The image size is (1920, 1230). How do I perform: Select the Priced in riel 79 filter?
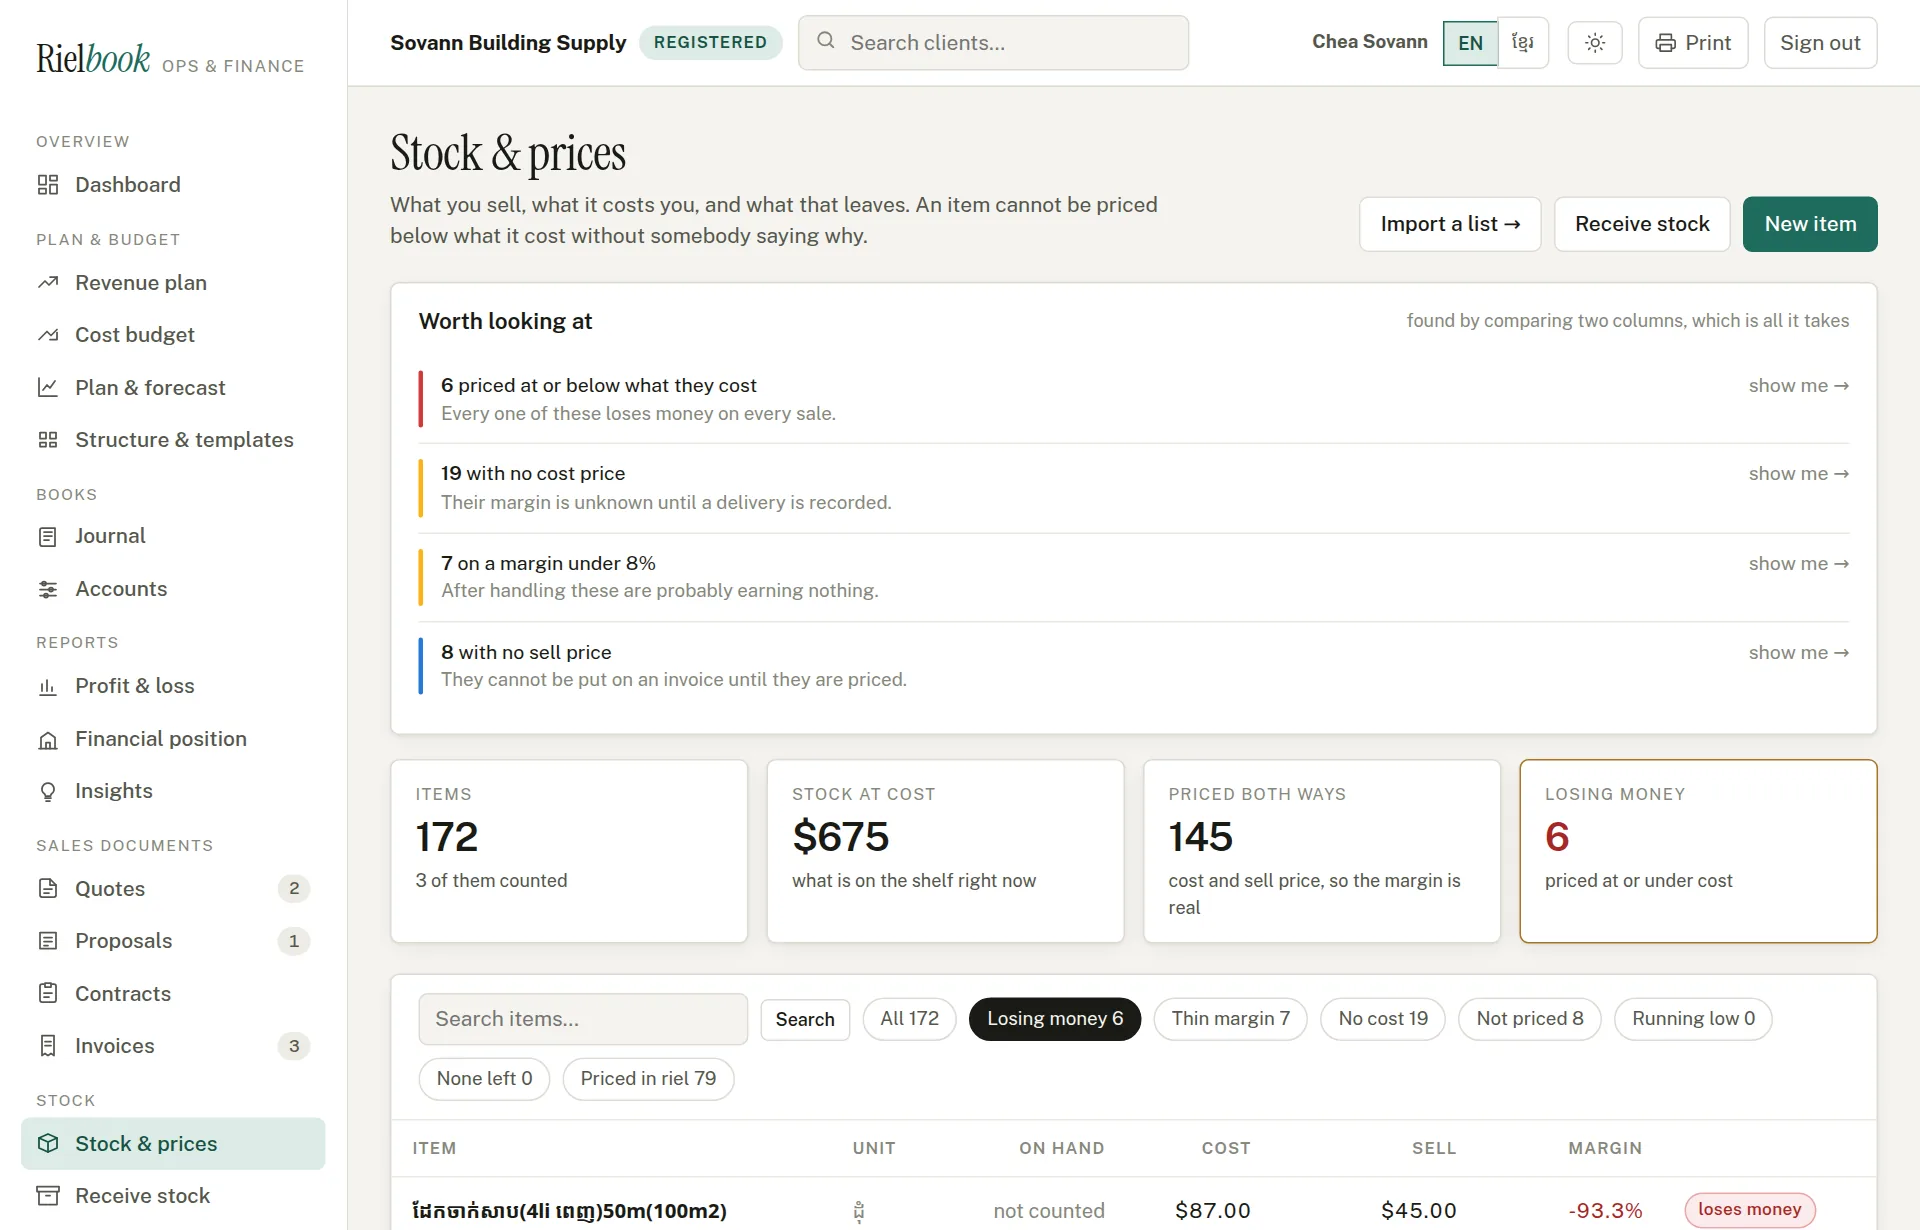[648, 1079]
